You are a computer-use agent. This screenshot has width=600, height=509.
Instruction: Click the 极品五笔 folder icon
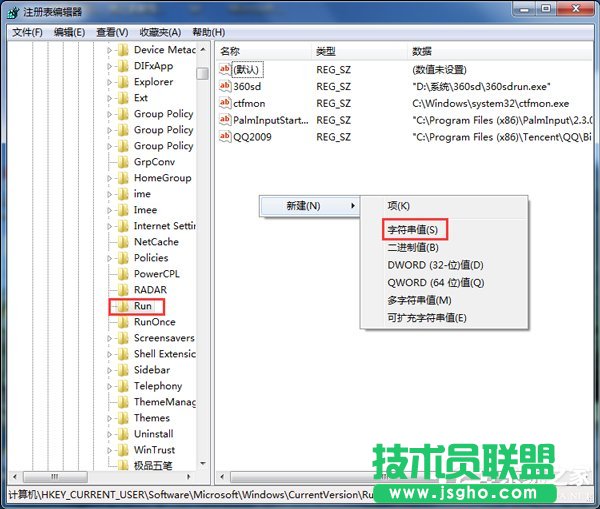click(x=123, y=466)
